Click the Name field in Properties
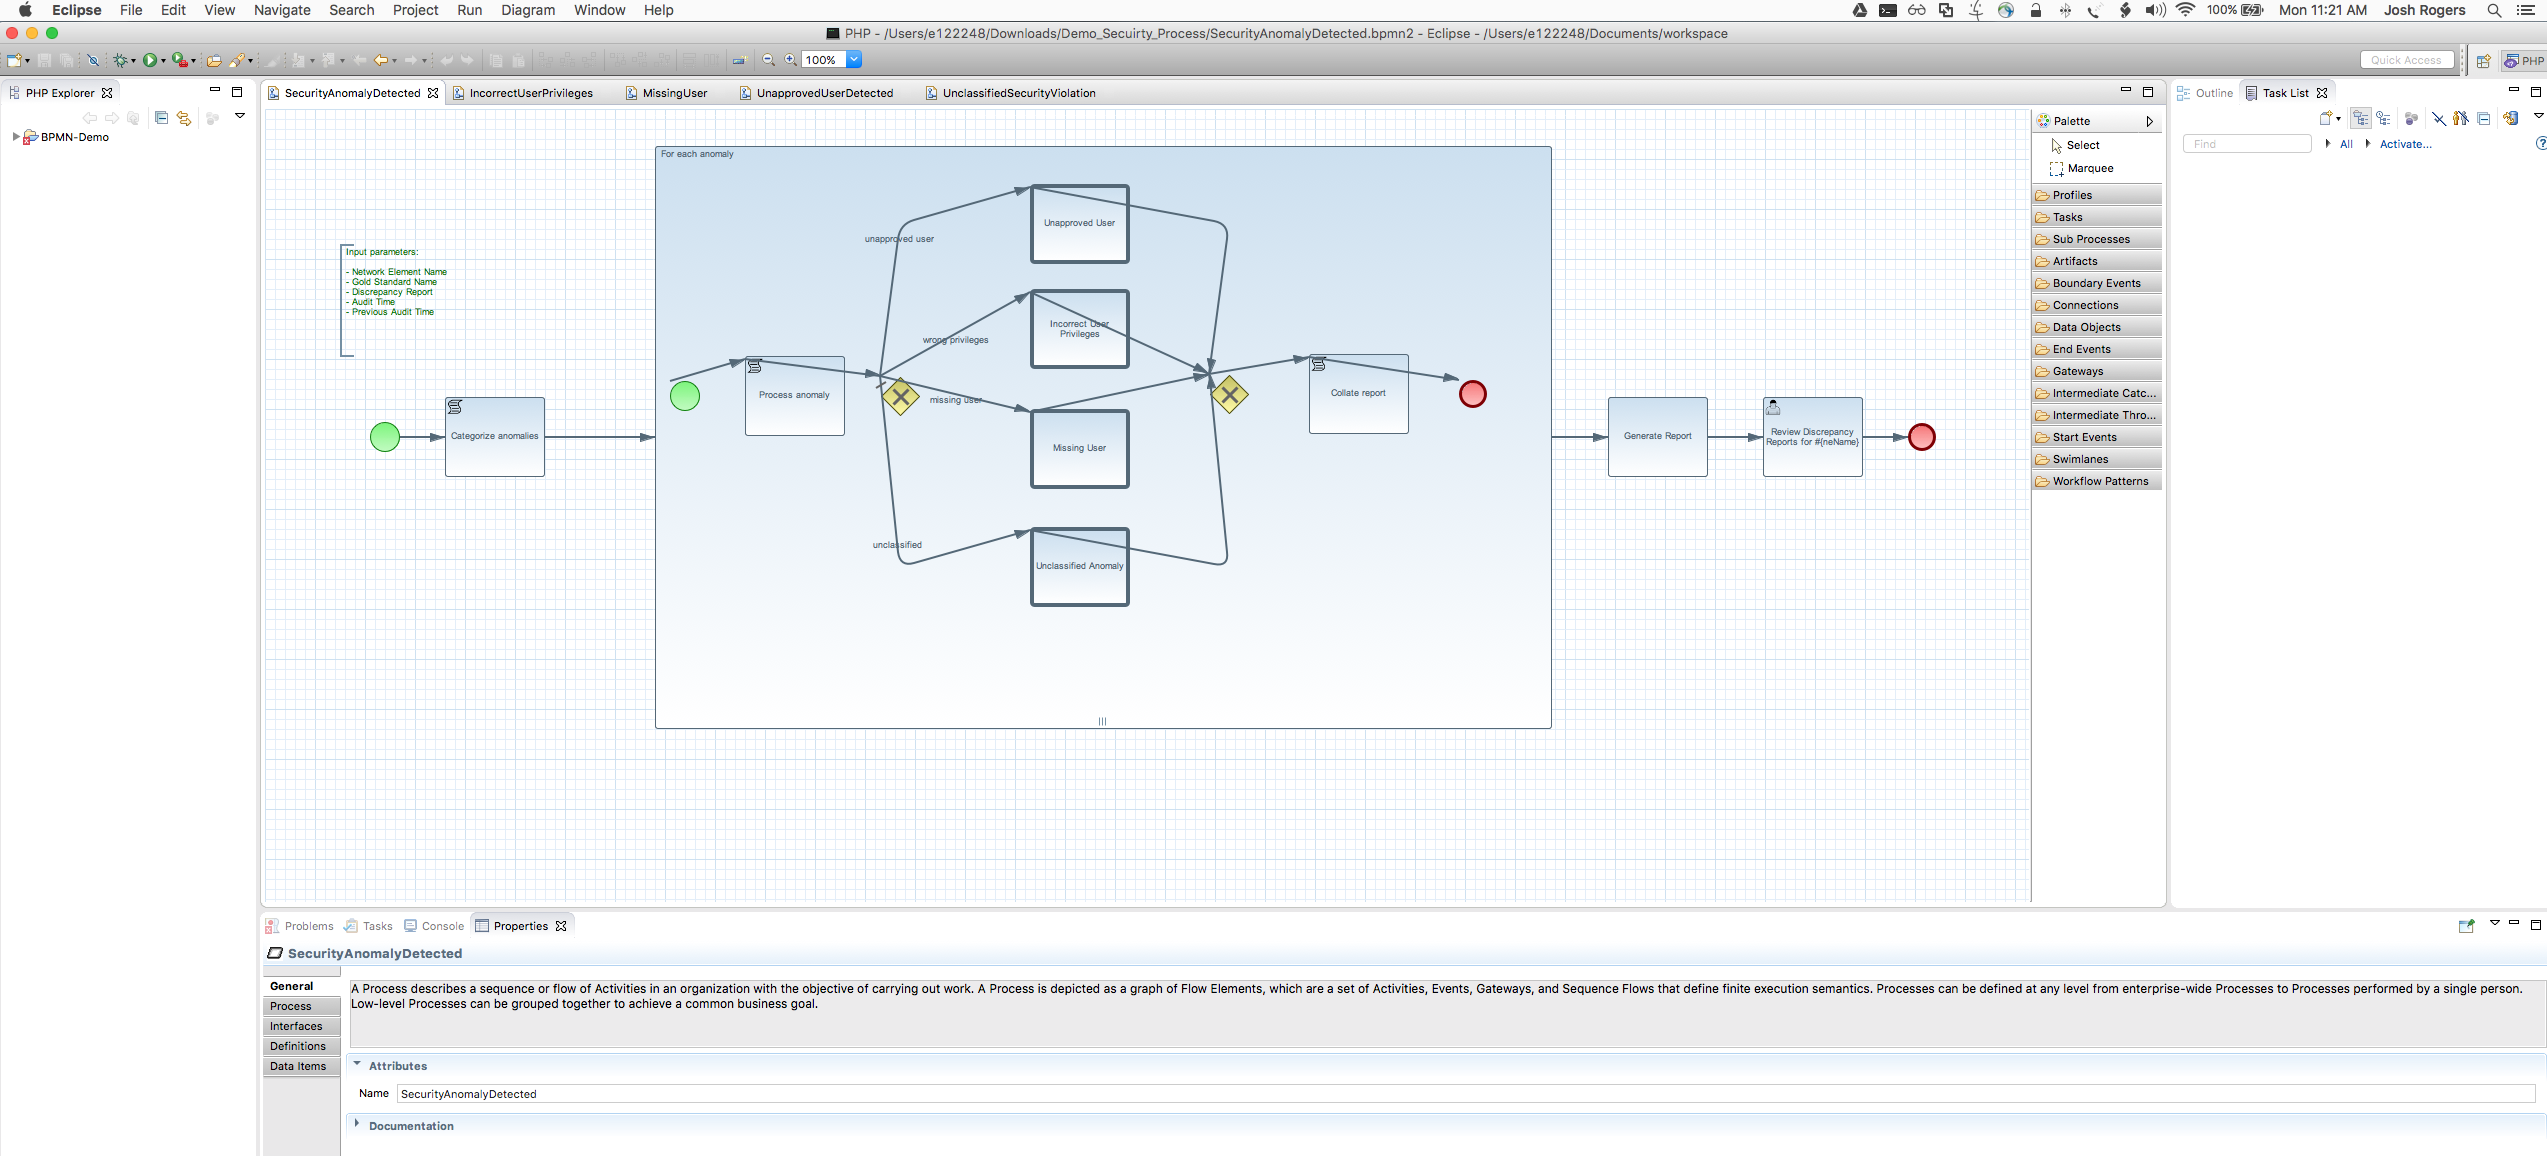Viewport: 2547px width, 1156px height. click(1466, 1094)
